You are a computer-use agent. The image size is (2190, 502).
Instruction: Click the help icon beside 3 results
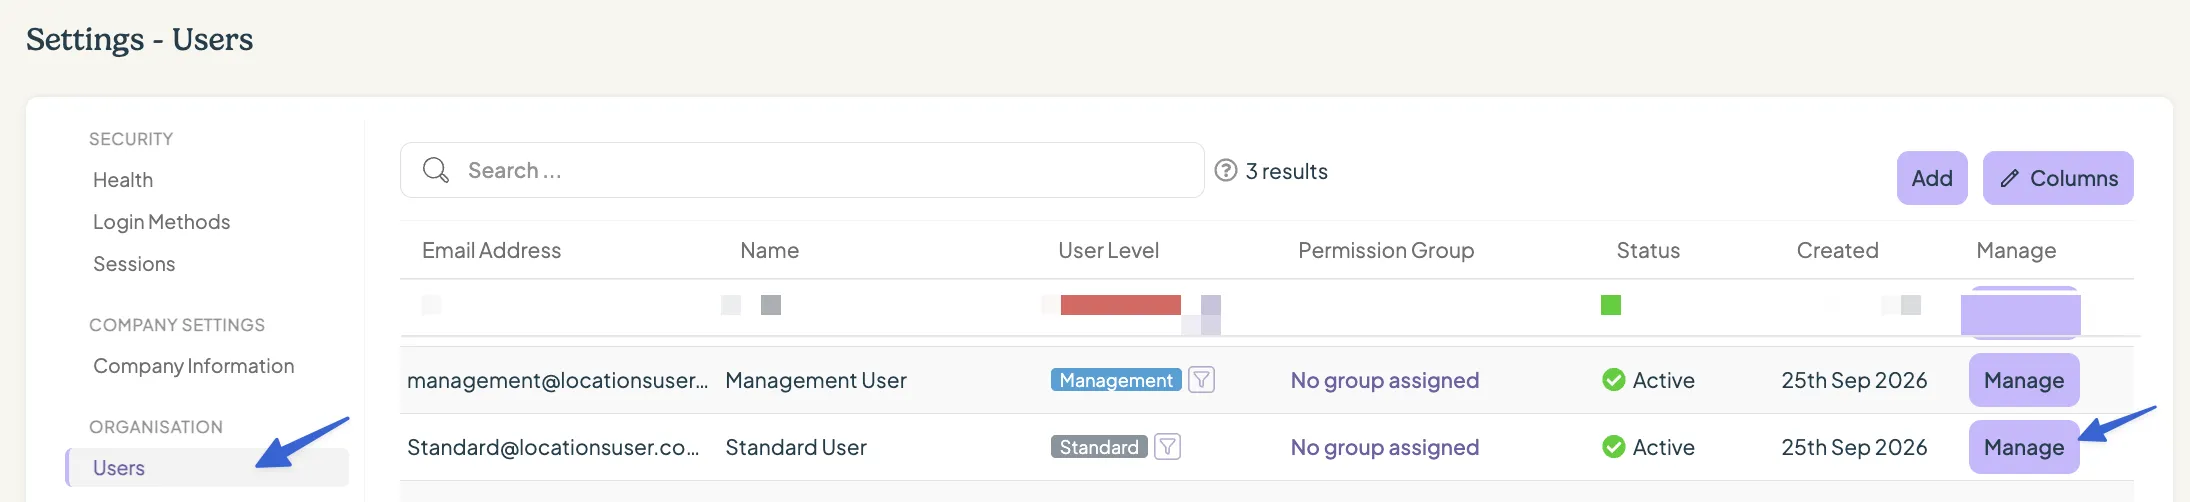1226,170
